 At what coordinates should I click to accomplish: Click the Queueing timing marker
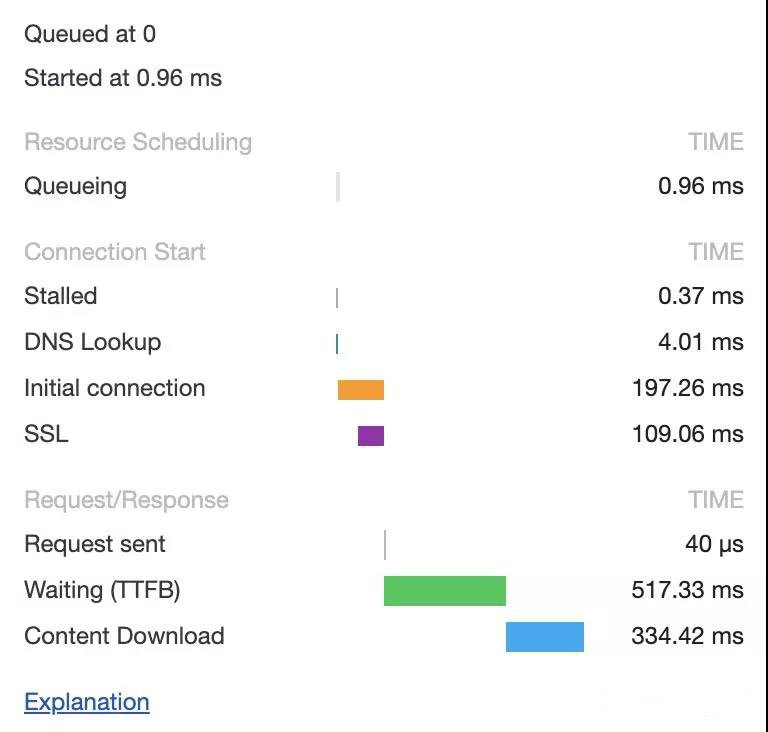click(338, 187)
